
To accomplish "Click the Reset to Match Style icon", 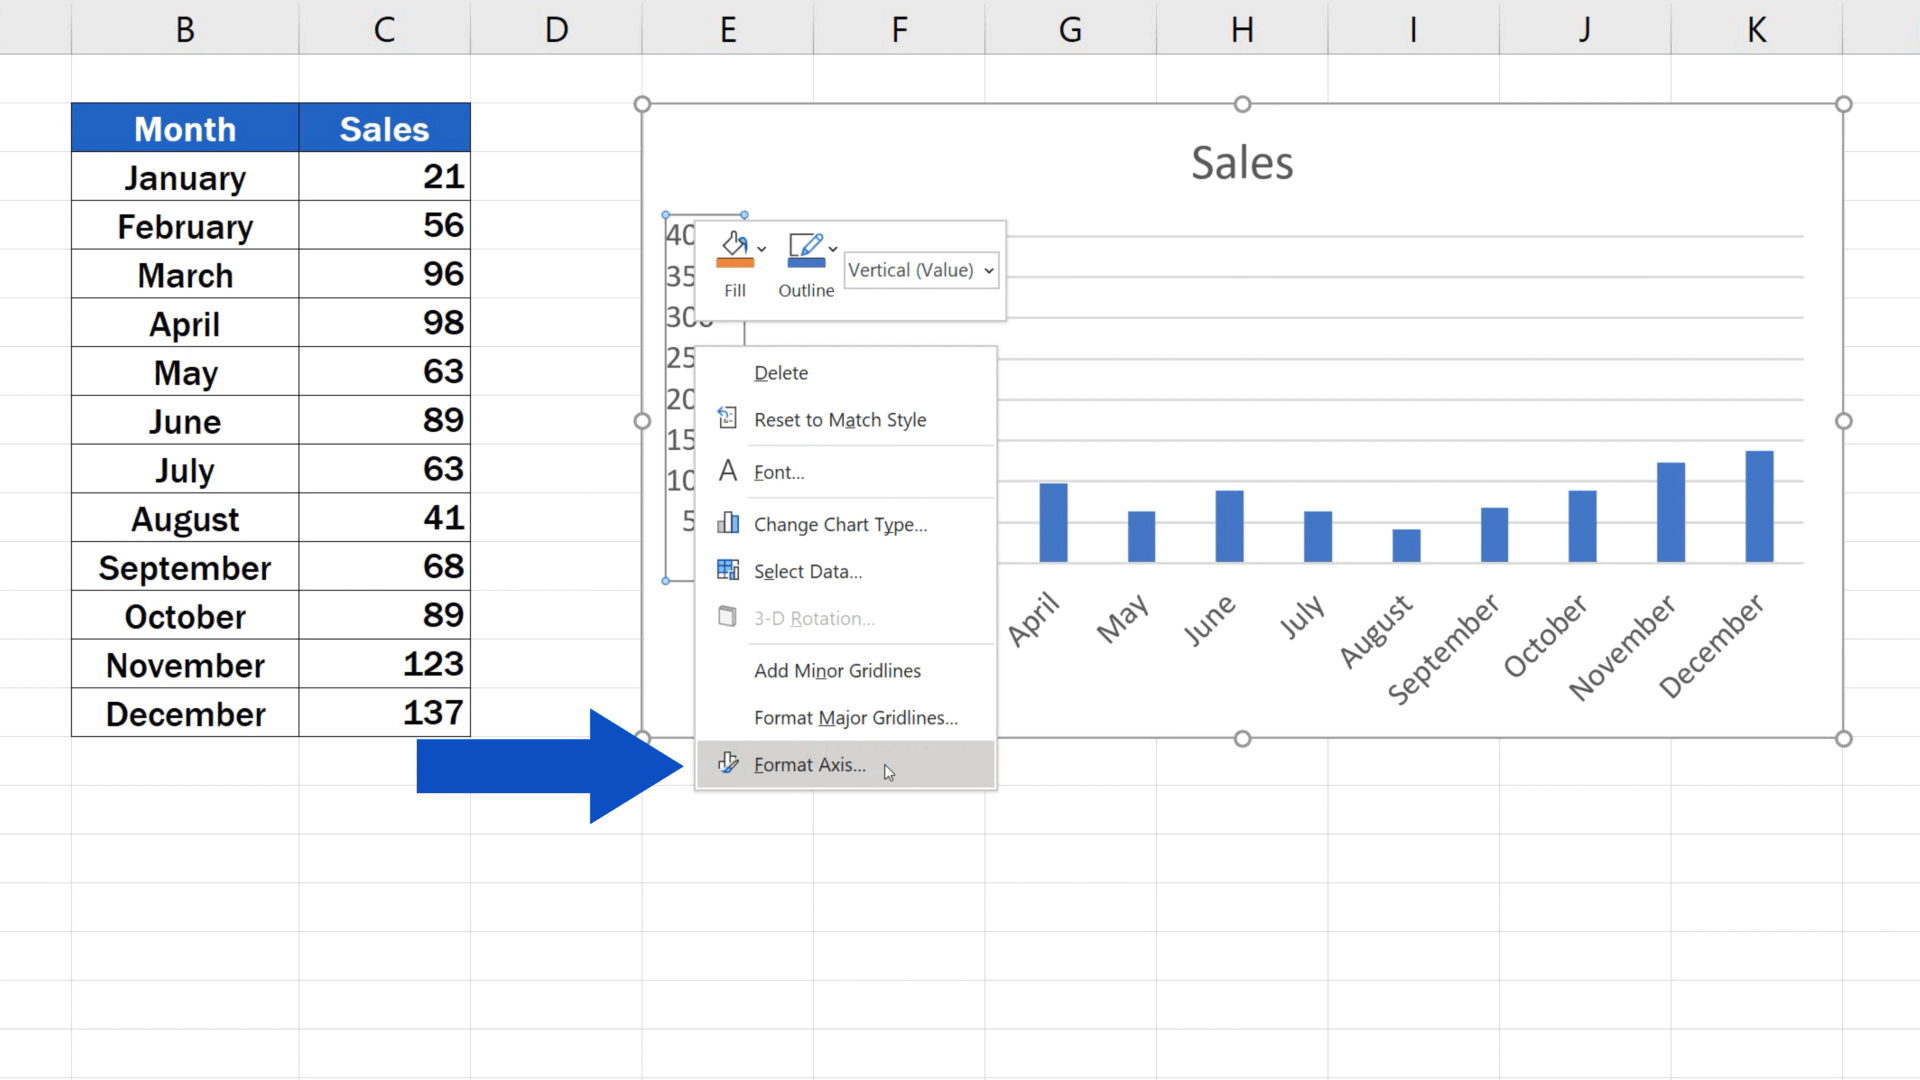I will (728, 419).
